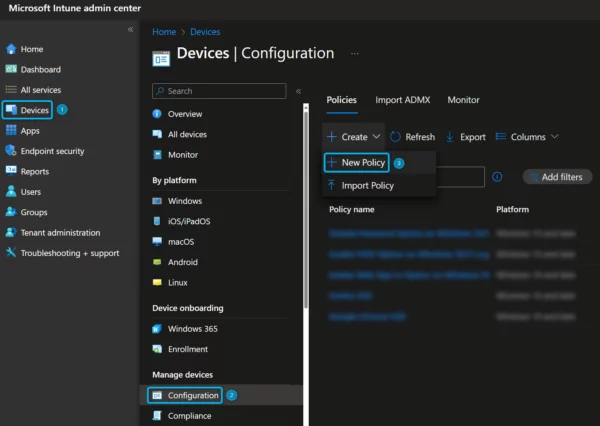Click the Android platform icon
The image size is (600, 426).
tap(157, 262)
